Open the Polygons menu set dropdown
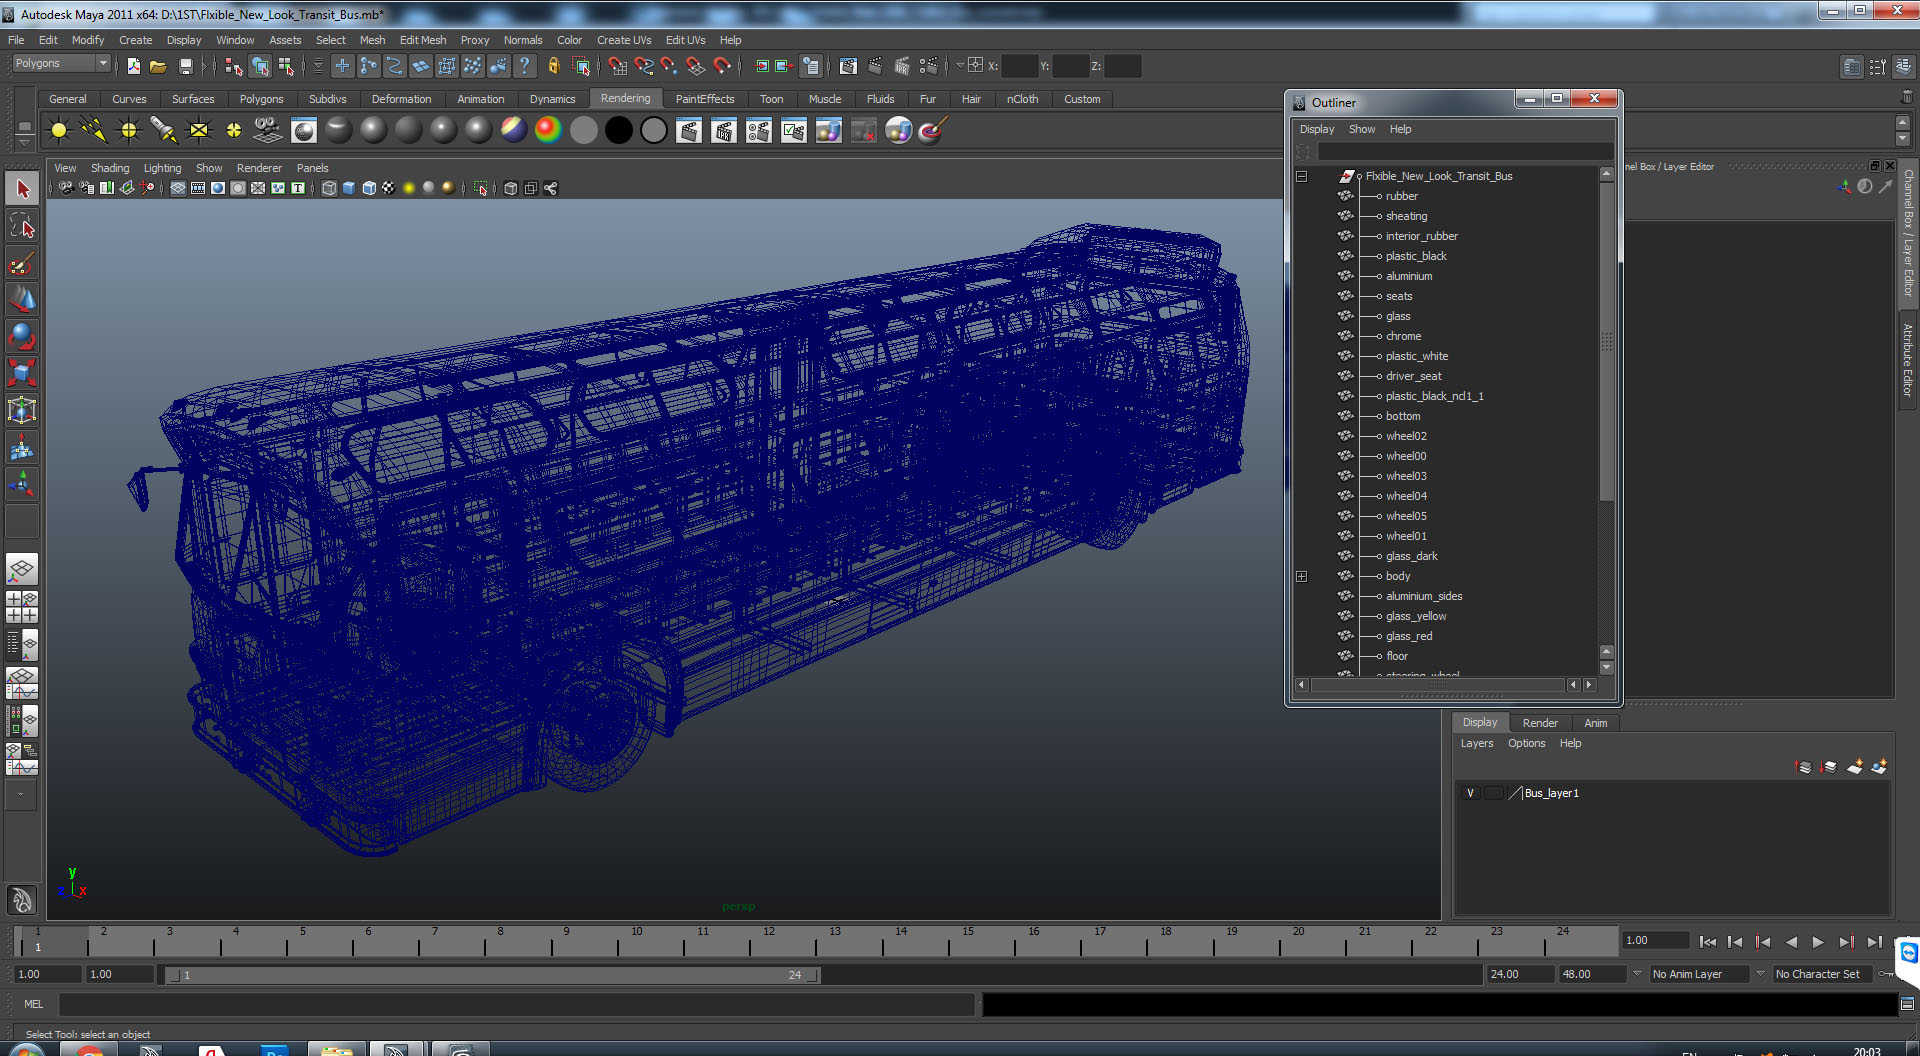This screenshot has width=1920, height=1056. [x=62, y=63]
